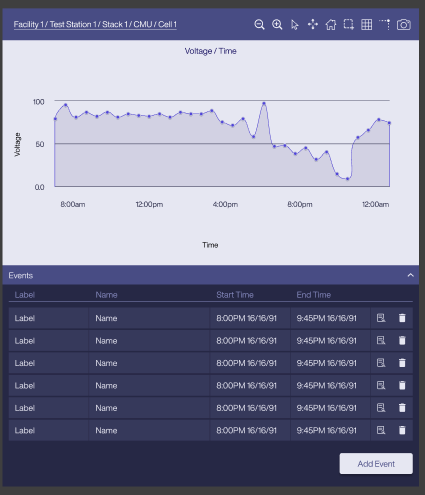The height and width of the screenshot is (495, 425).
Task: Click the 50 voltage axis tick label
Action: (x=40, y=144)
